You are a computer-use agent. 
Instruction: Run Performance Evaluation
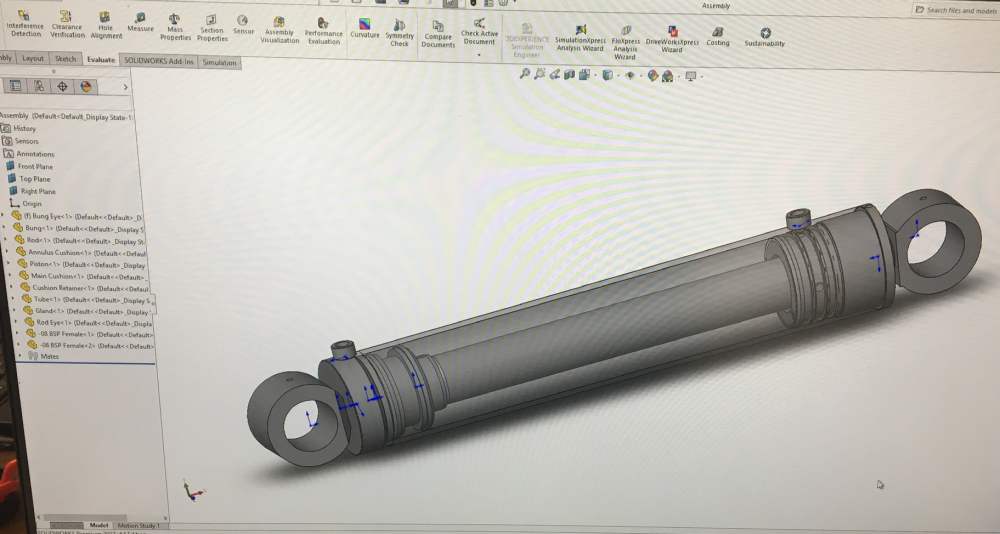coord(323,32)
